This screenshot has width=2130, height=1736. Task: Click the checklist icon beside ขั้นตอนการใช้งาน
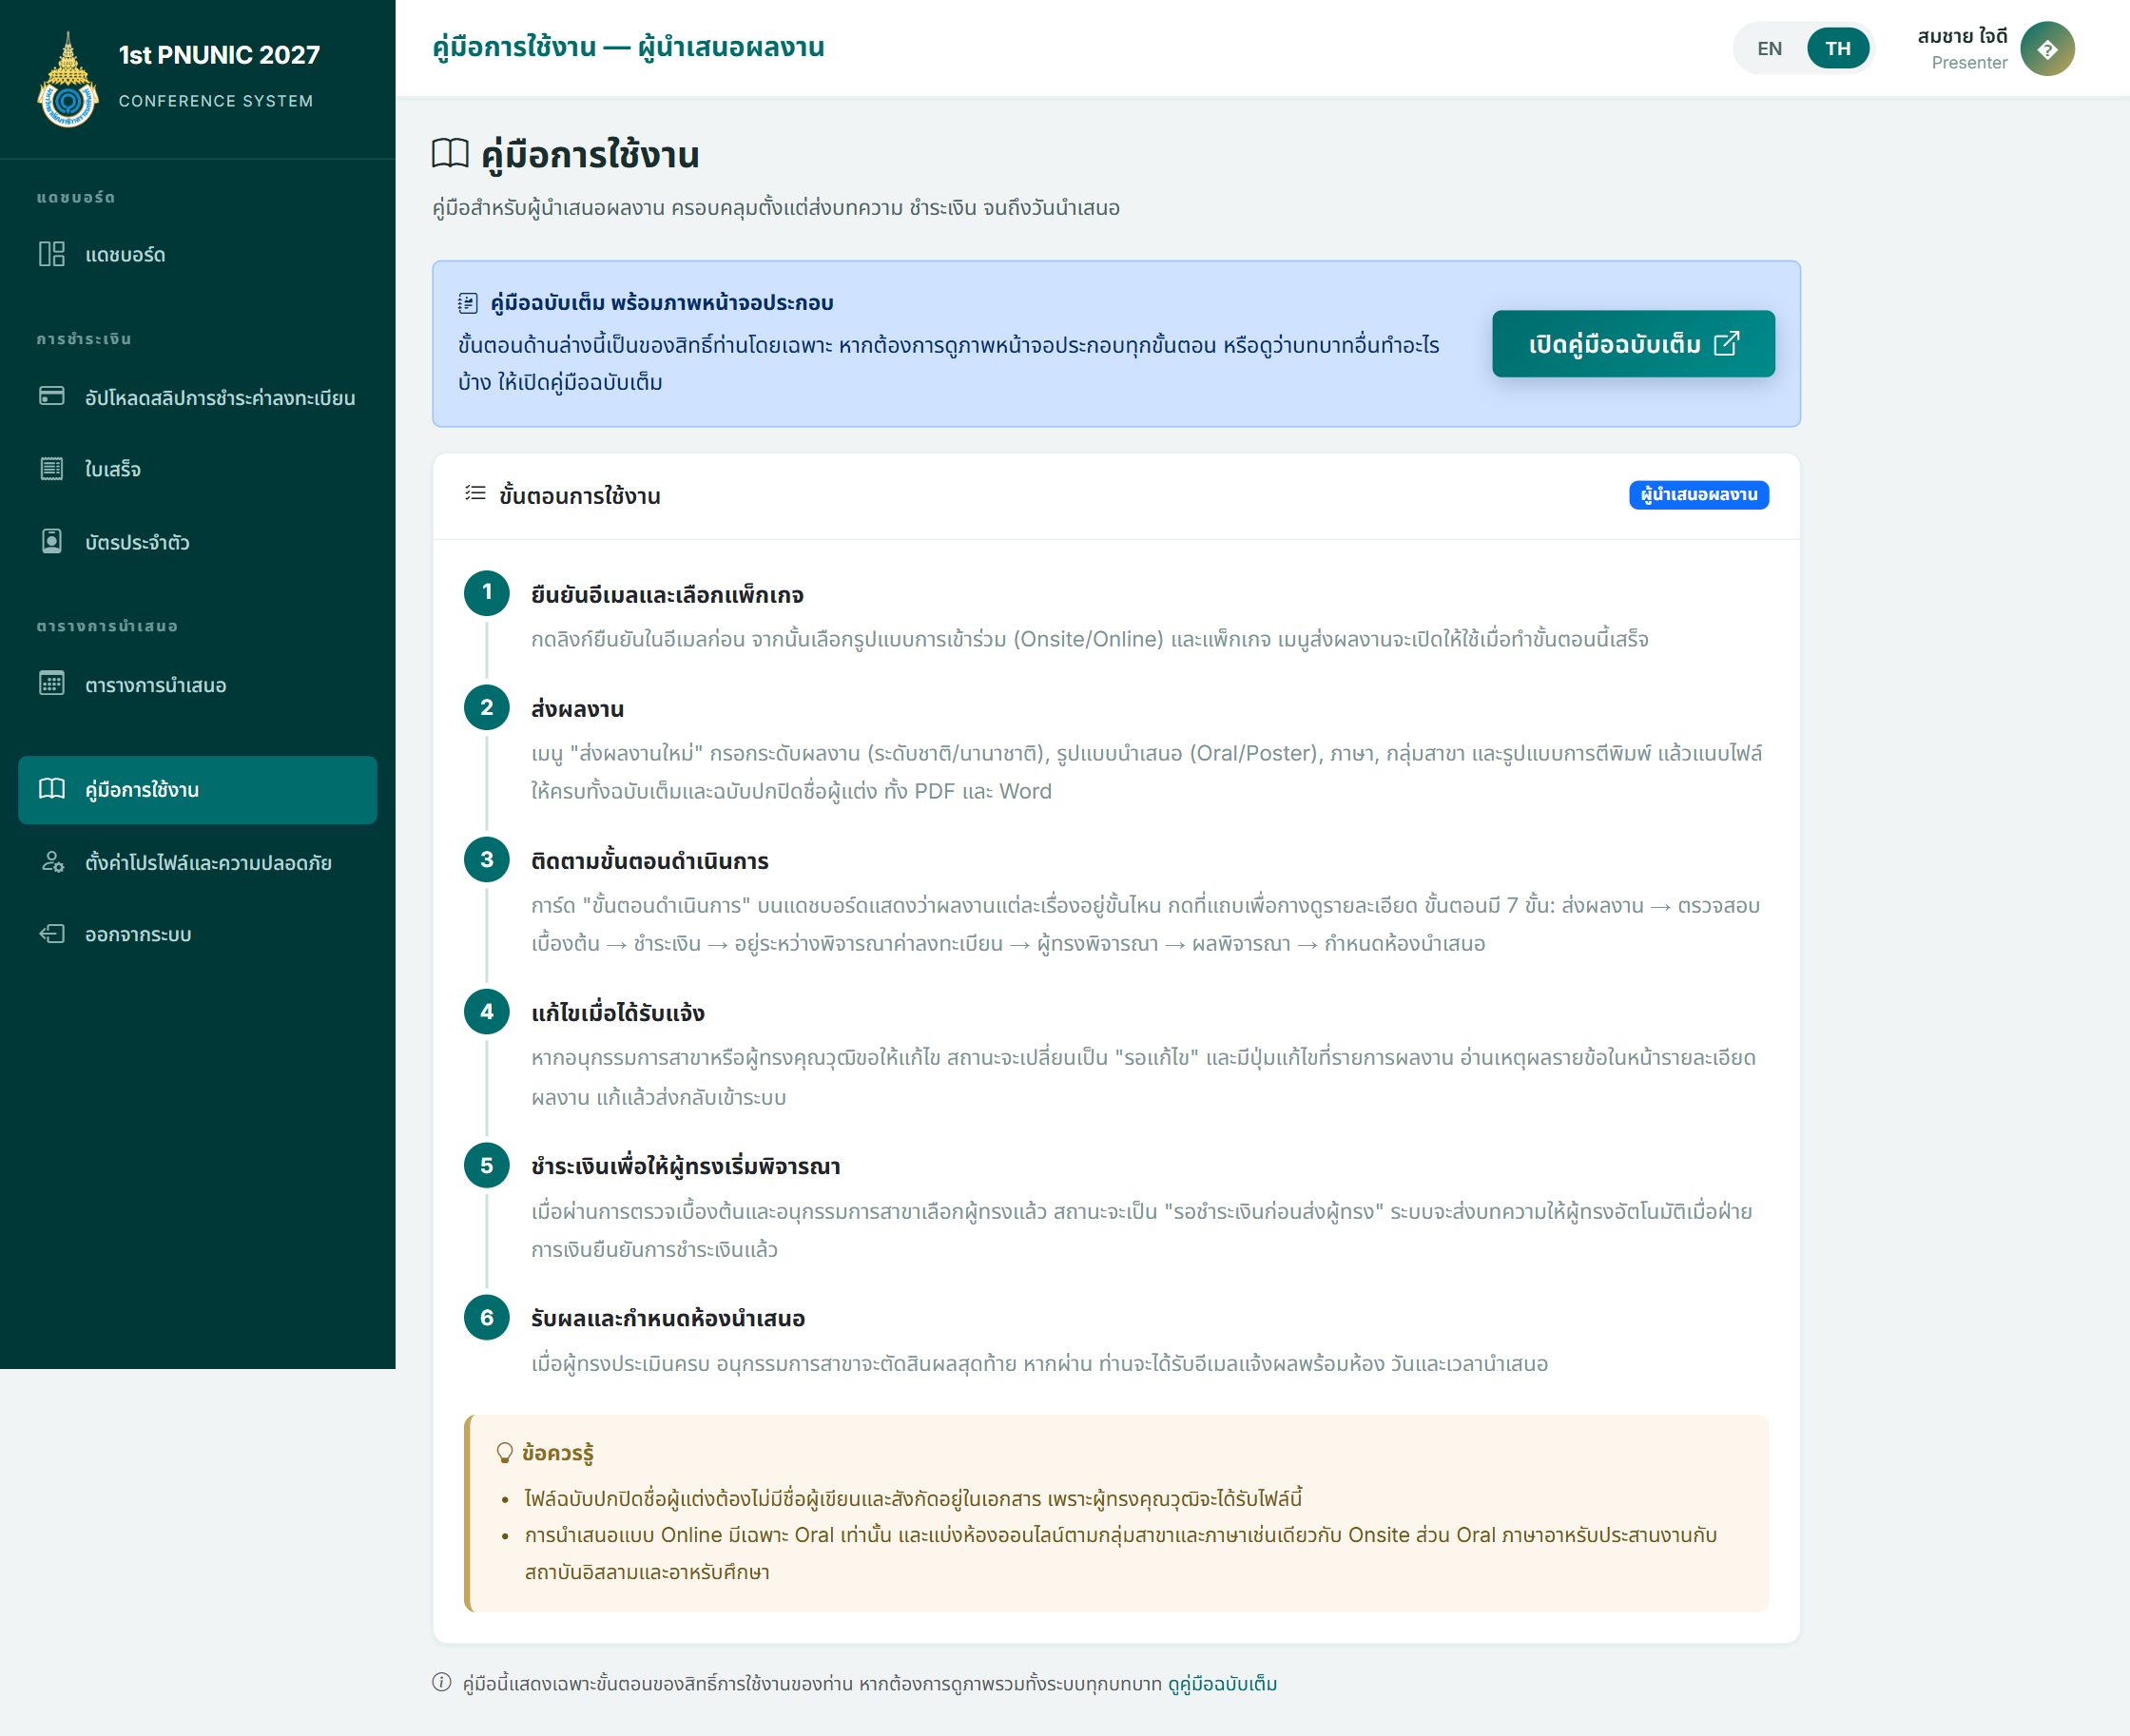pyautogui.click(x=476, y=493)
